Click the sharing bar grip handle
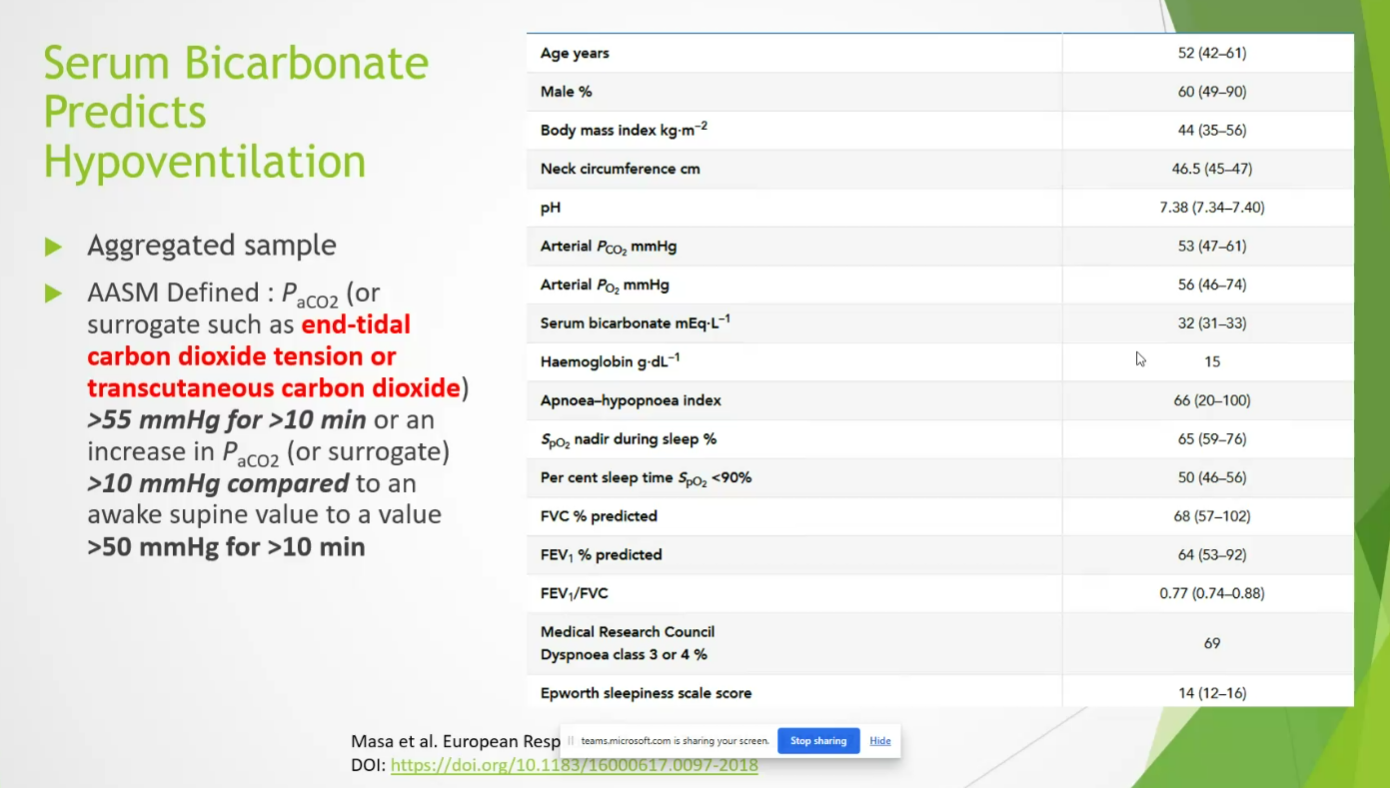This screenshot has height=788, width=1390. tap(571, 741)
